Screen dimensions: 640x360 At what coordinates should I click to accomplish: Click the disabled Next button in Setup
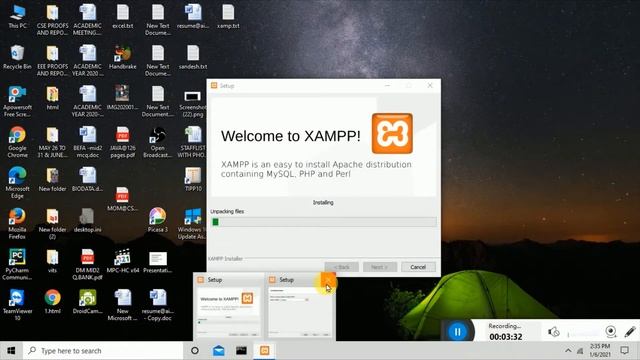[380, 267]
